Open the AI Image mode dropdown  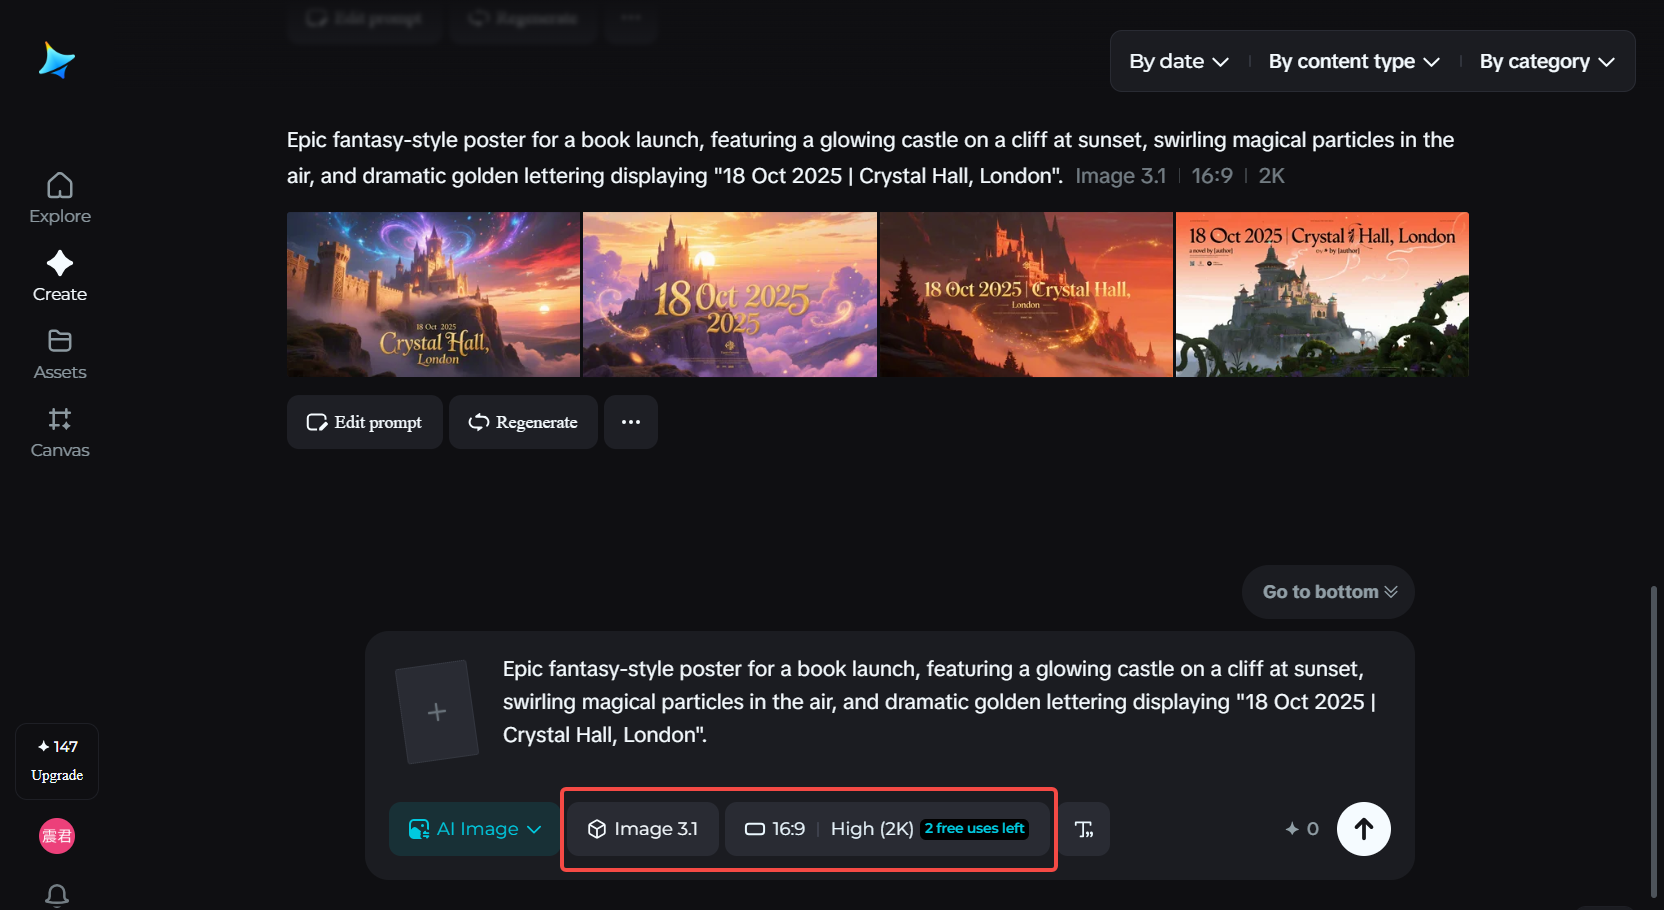475,829
